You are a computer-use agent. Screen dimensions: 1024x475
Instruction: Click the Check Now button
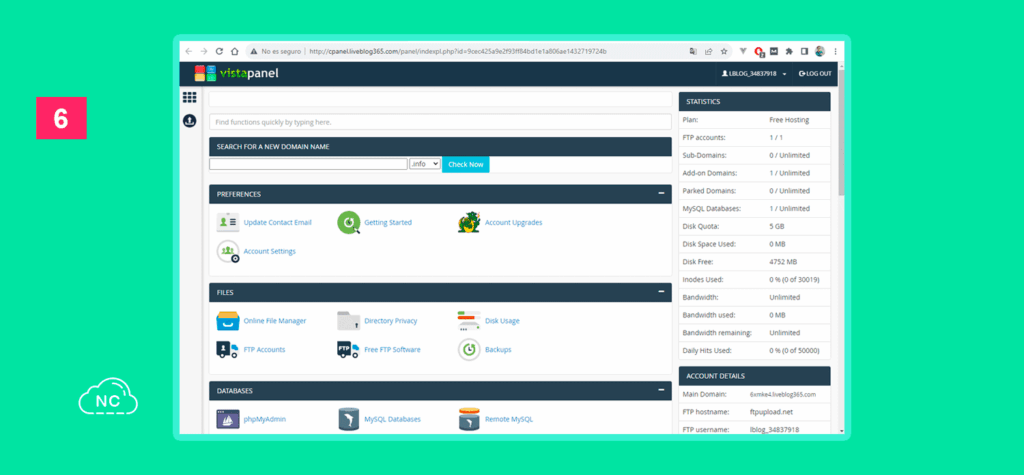[x=466, y=164]
